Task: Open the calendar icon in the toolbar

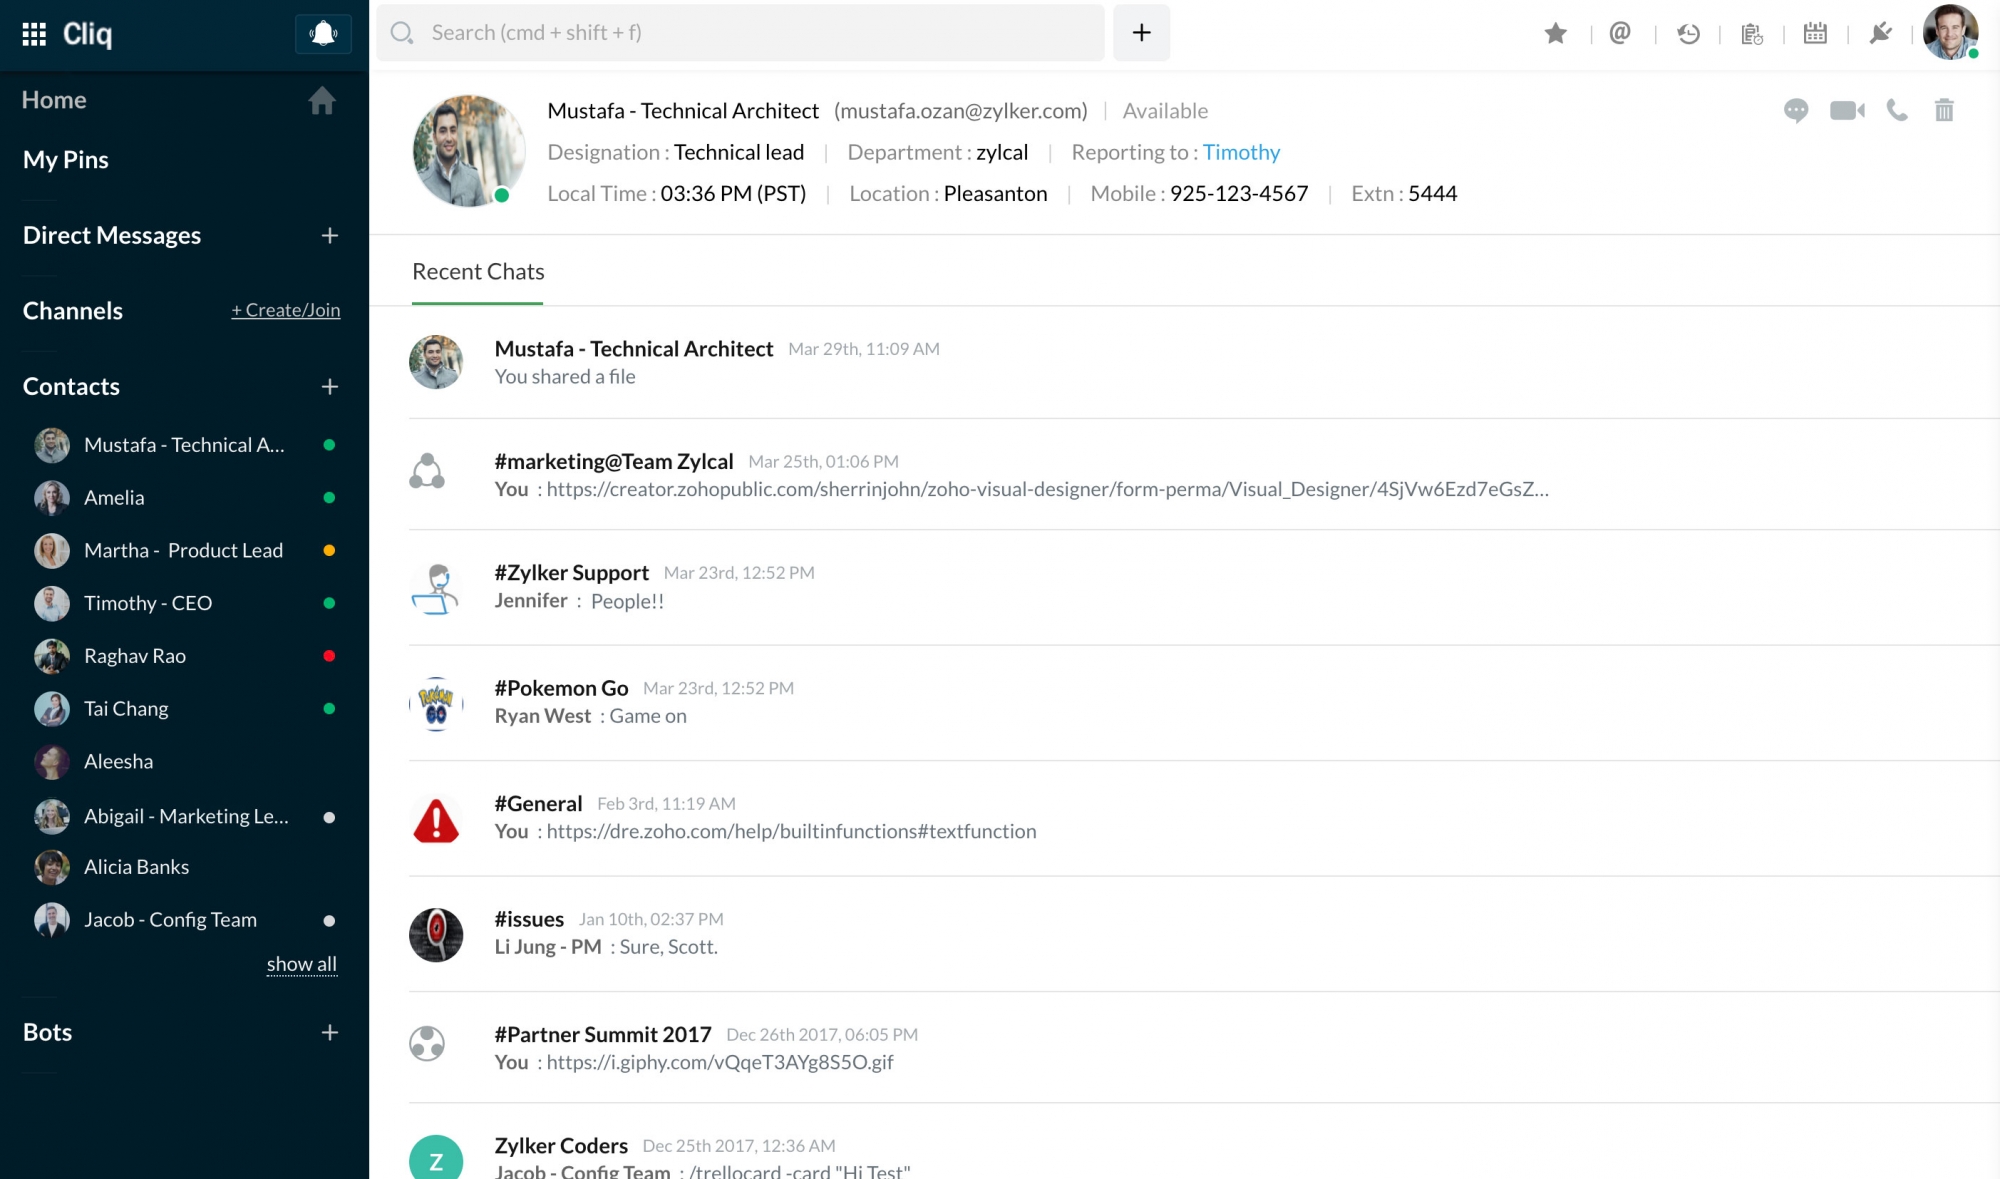Action: pyautogui.click(x=1815, y=33)
